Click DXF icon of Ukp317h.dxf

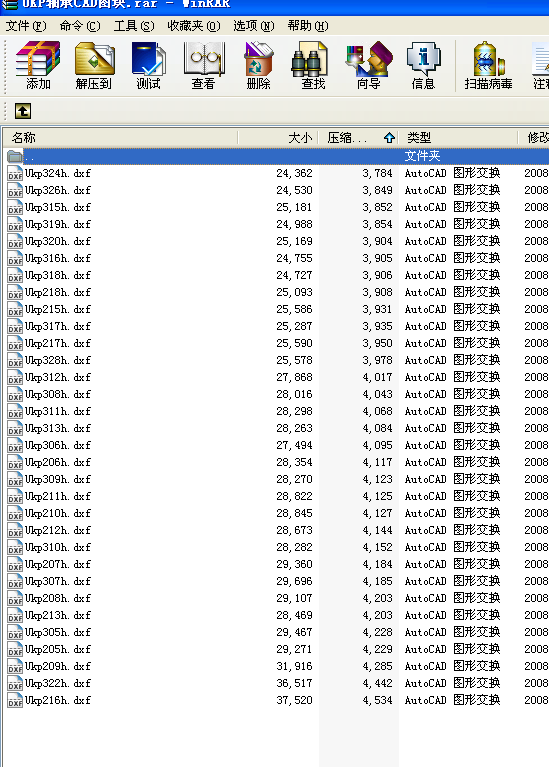coord(15,326)
